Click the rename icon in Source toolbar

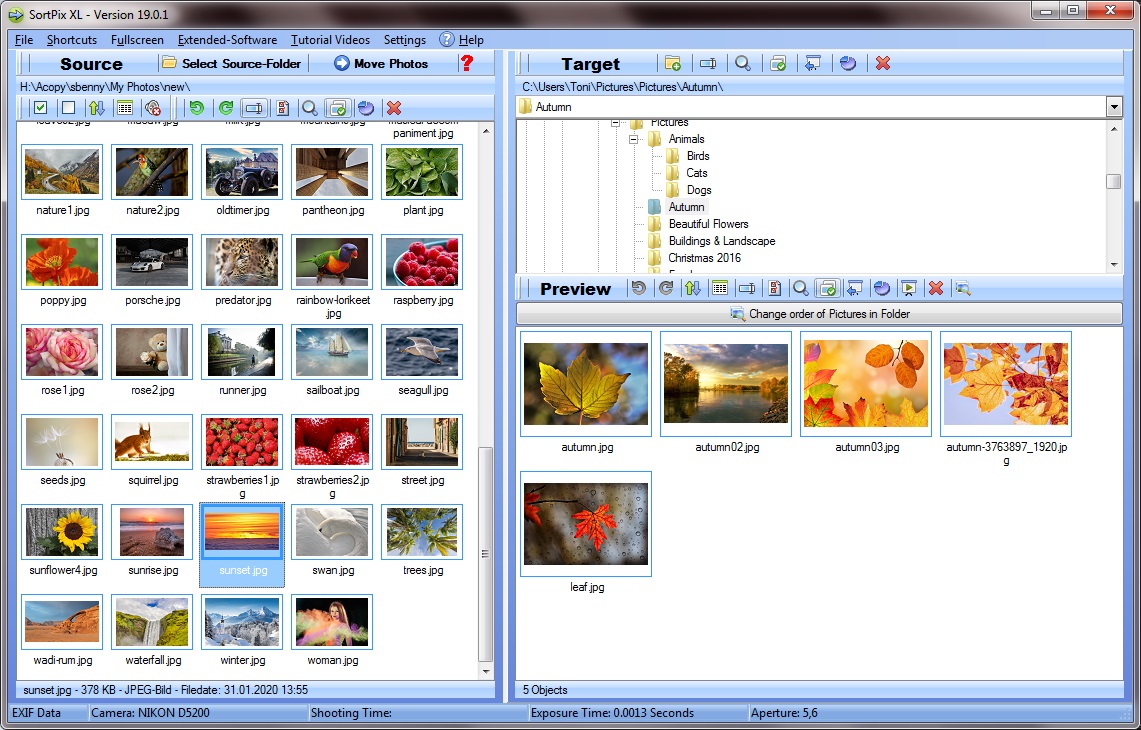tap(253, 108)
